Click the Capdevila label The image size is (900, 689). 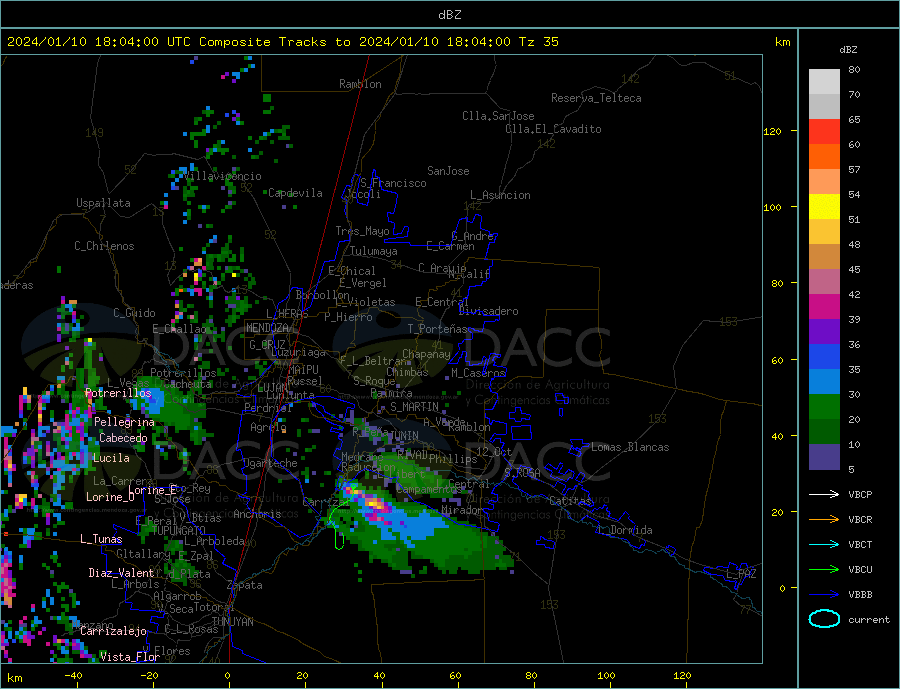click(x=296, y=193)
